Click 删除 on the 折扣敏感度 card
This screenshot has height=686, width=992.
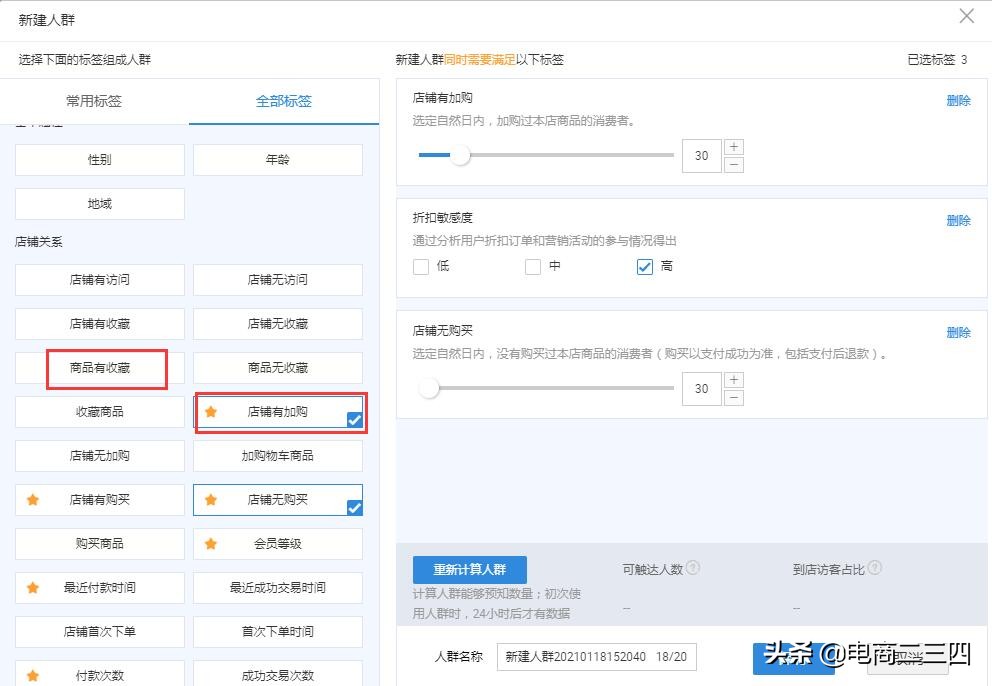tap(958, 220)
